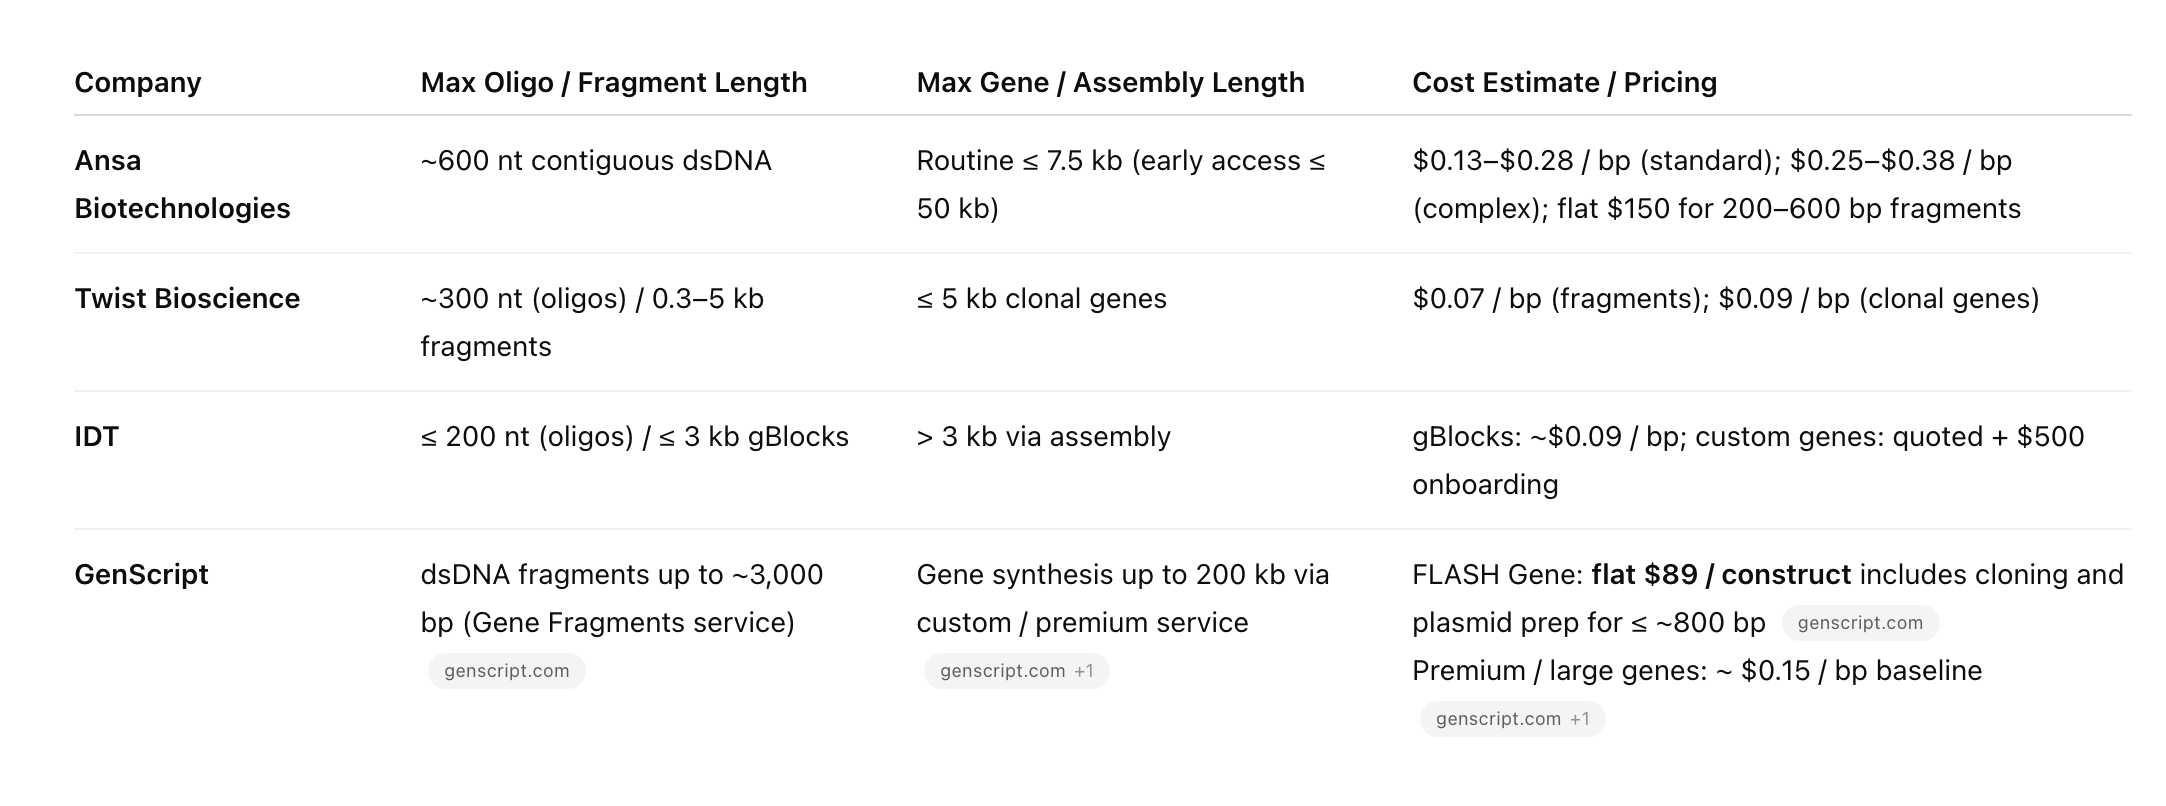
Task: Click the Company column header
Action: pos(138,82)
